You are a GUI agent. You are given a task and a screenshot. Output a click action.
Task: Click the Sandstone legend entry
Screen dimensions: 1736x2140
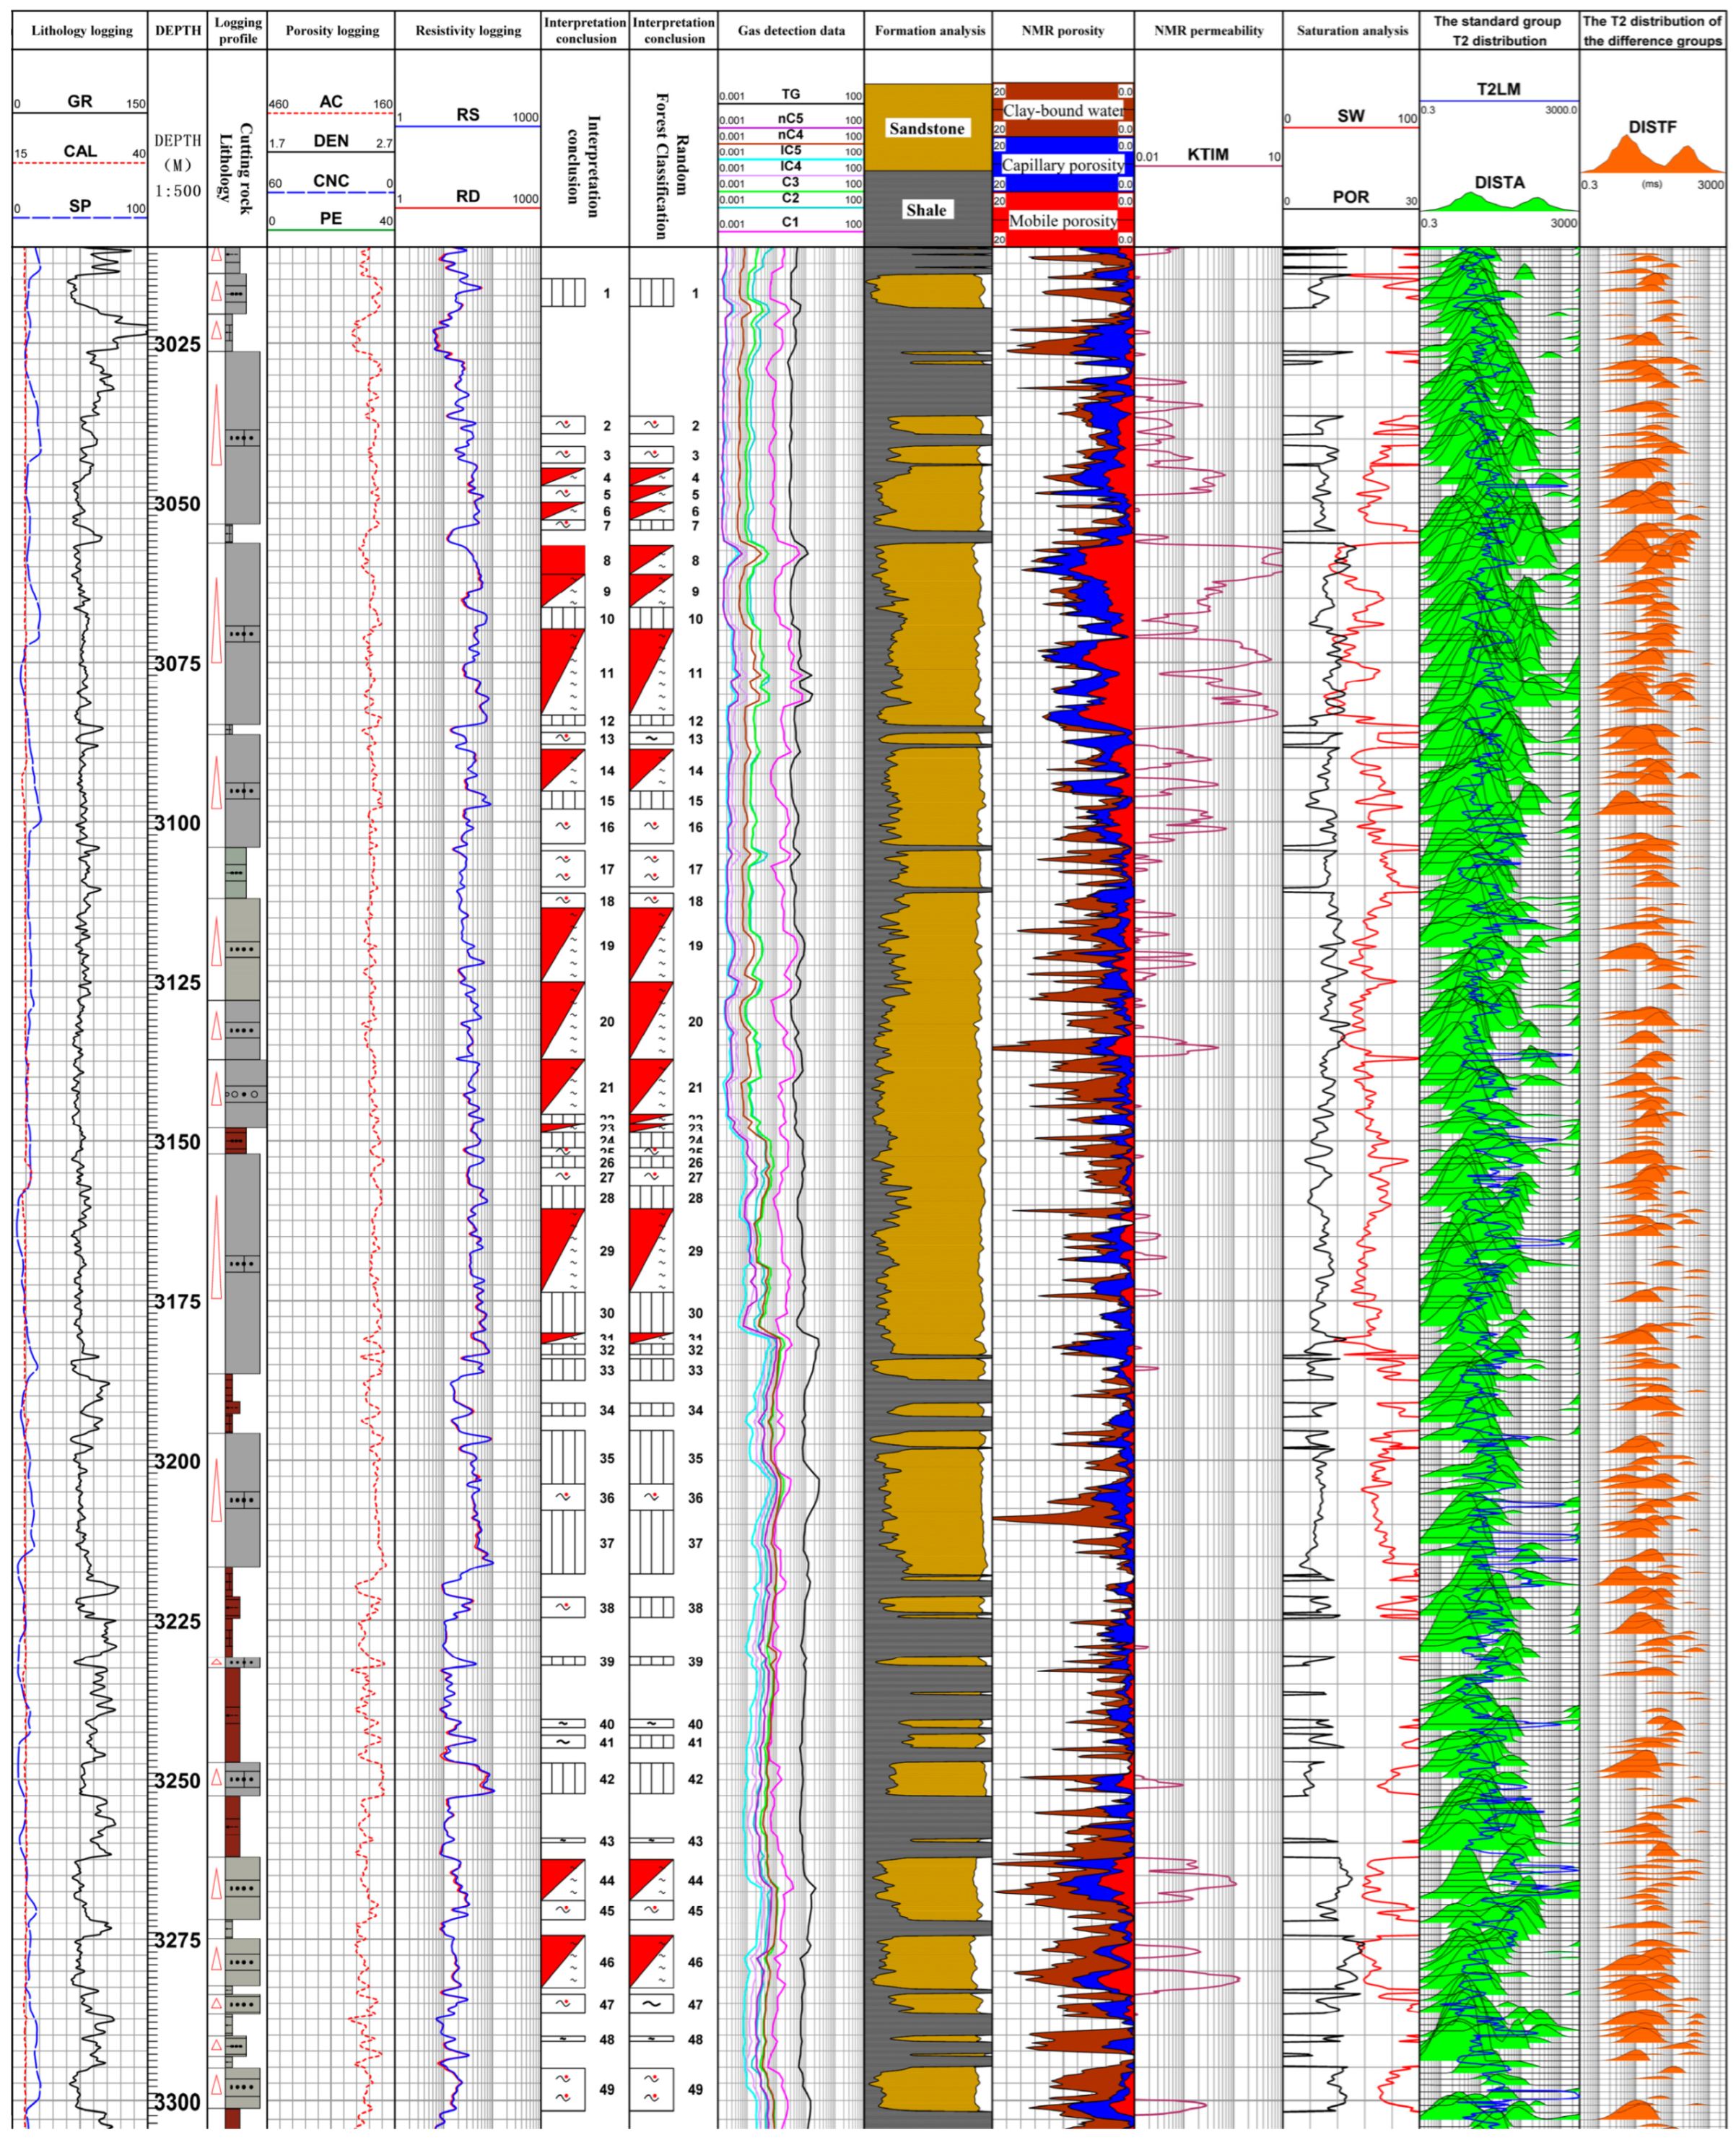click(x=926, y=128)
